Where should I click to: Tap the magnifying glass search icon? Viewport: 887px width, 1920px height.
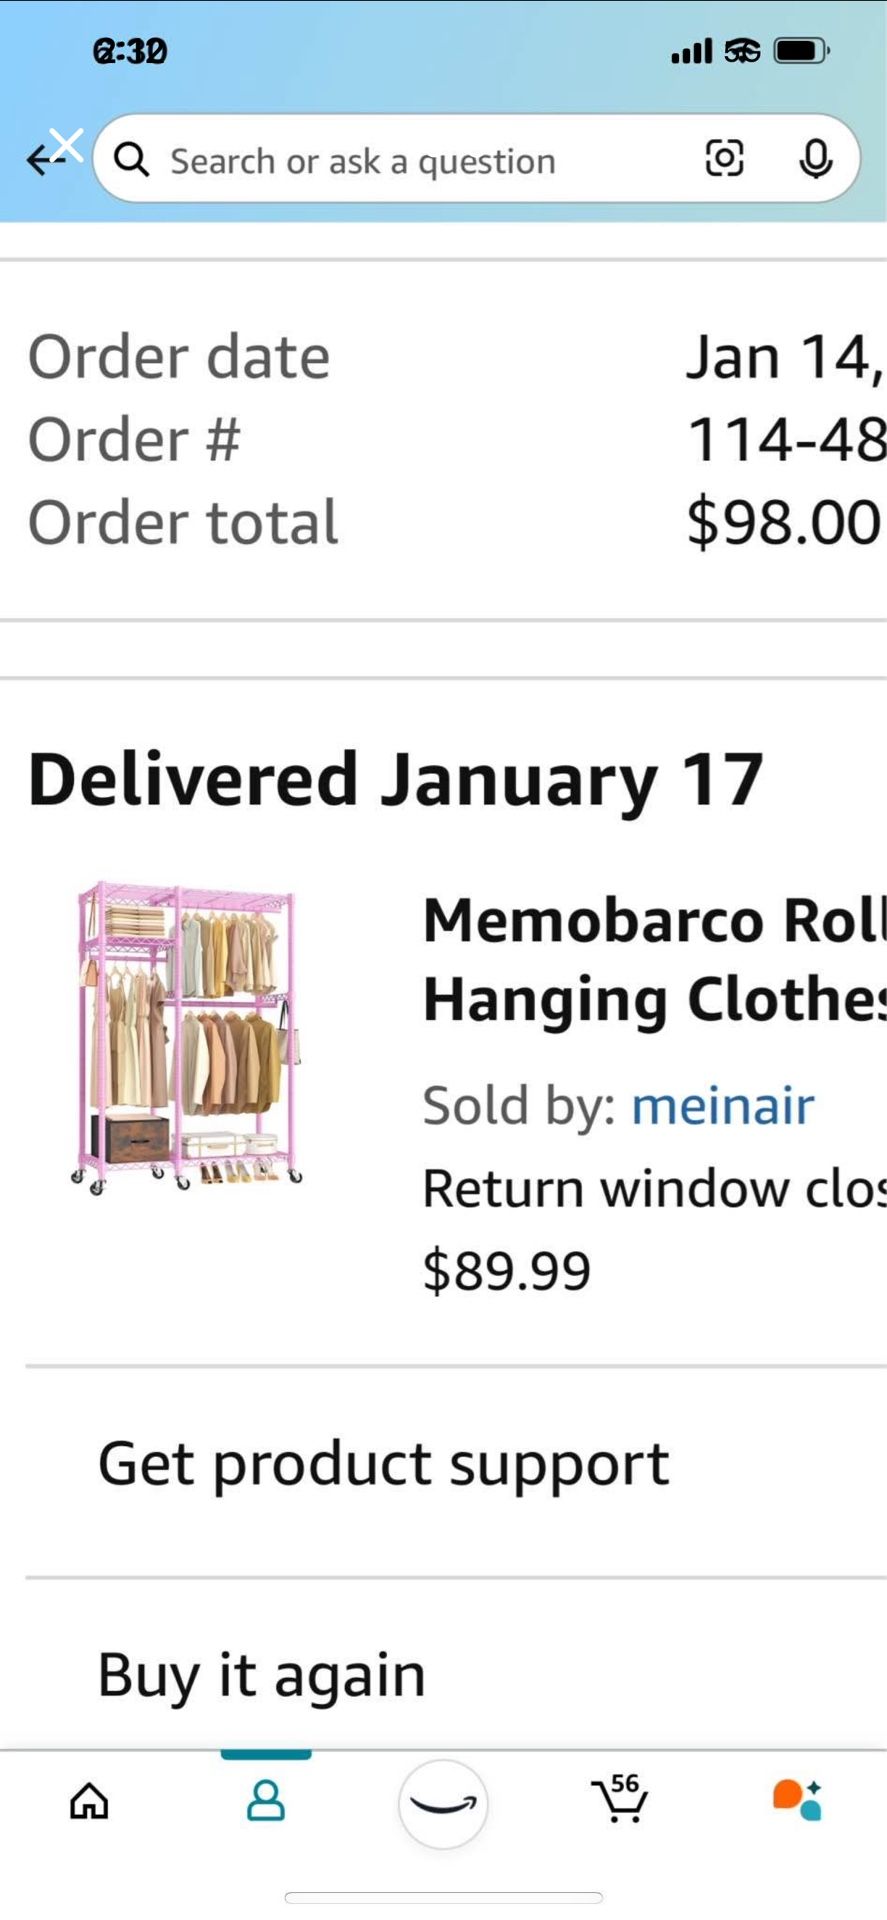click(x=131, y=160)
